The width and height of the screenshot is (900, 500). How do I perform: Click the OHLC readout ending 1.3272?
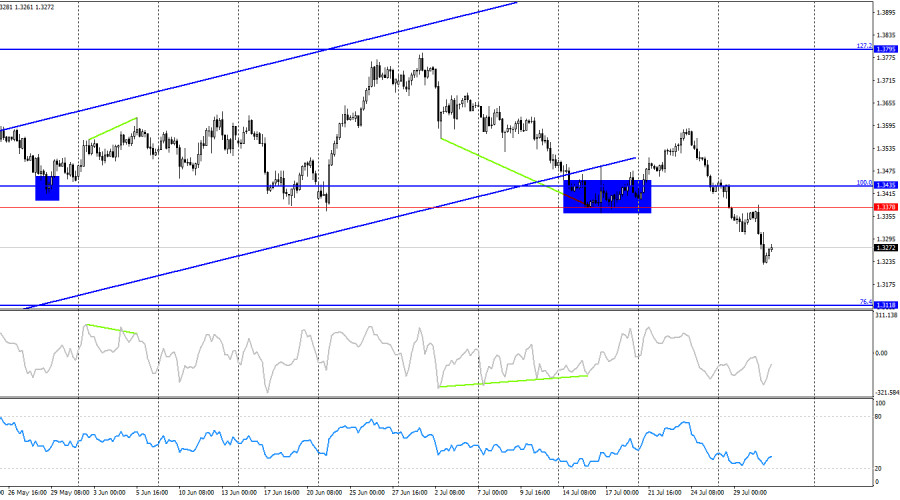point(27,7)
